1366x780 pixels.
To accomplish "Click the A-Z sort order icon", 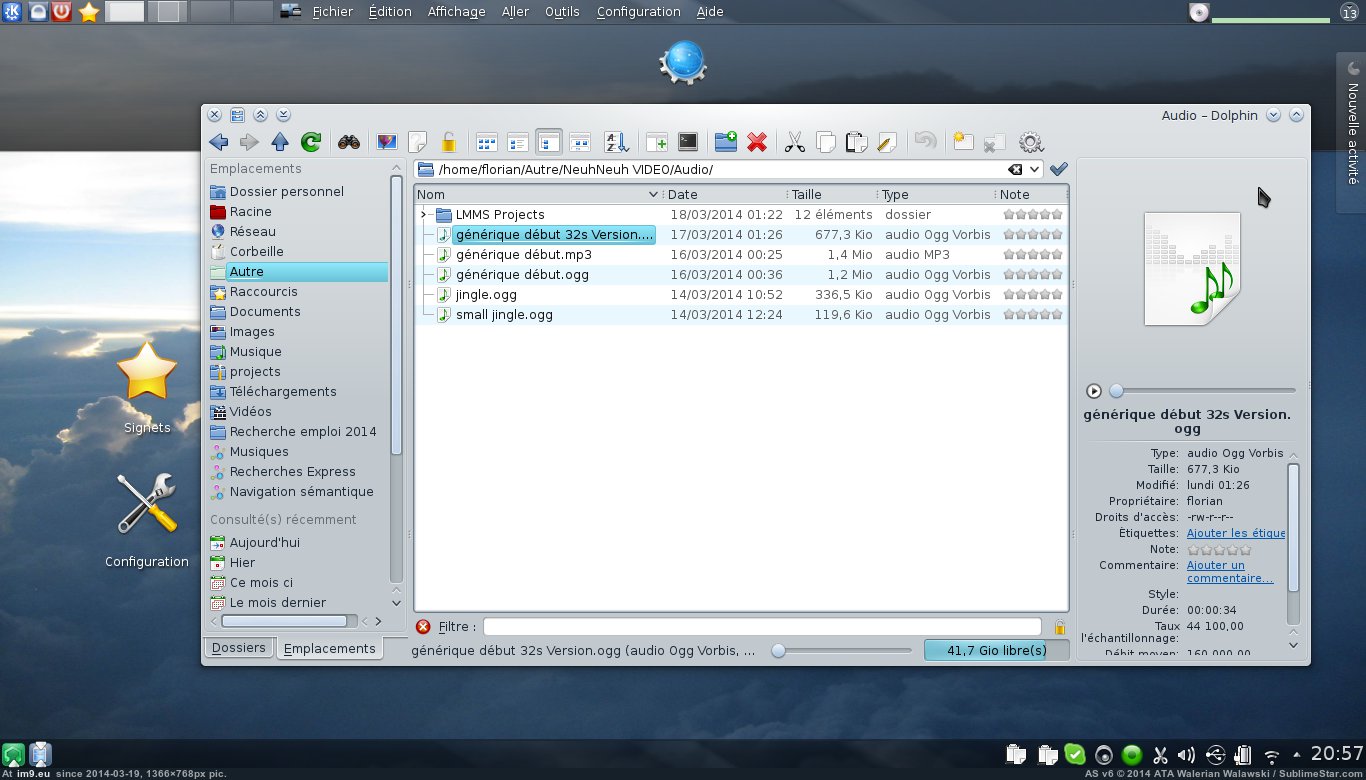I will pyautogui.click(x=616, y=142).
